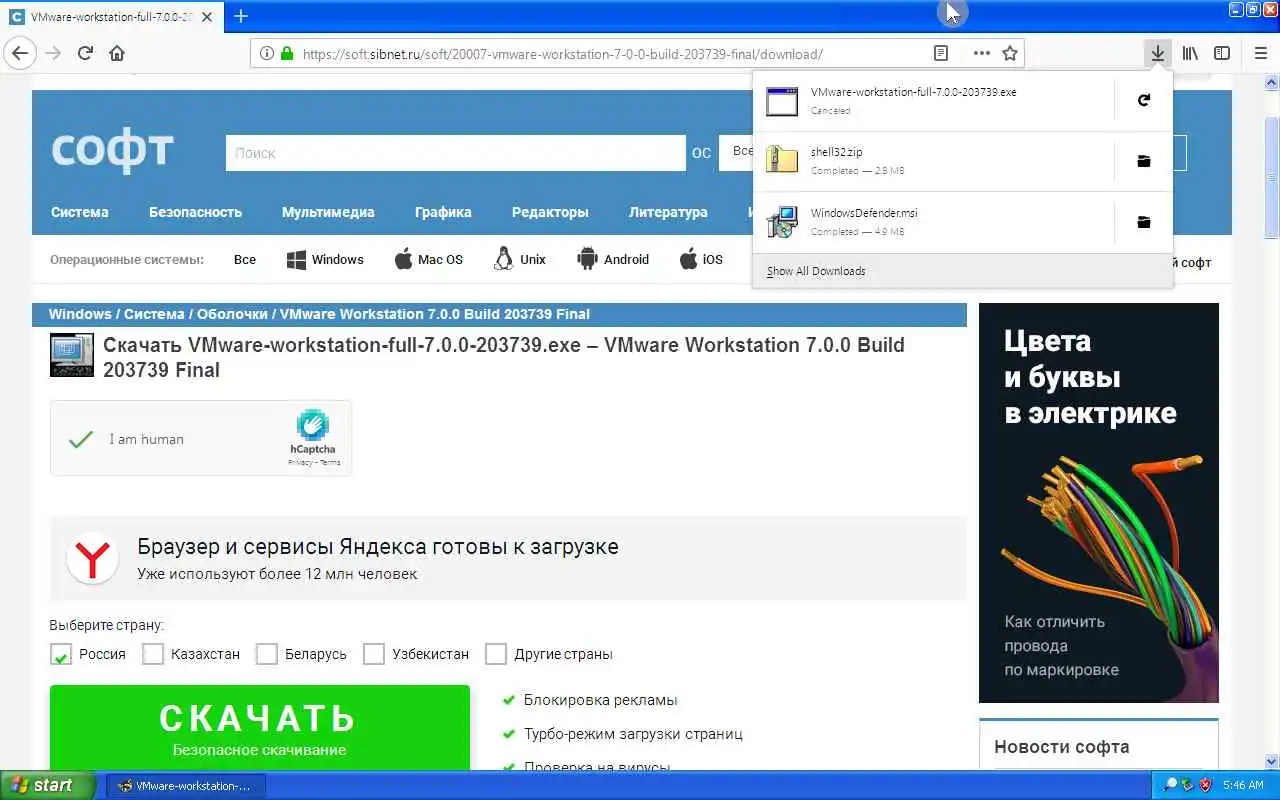Click the shell32.zip archive icon

point(782,161)
